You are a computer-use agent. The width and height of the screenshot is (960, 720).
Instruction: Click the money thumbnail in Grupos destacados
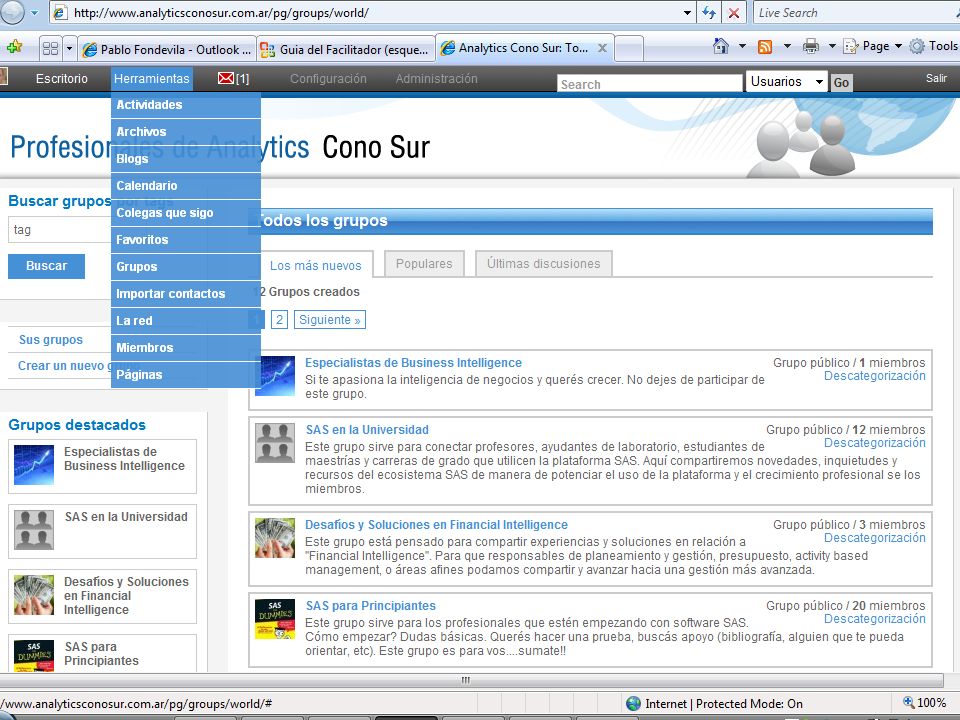click(34, 594)
